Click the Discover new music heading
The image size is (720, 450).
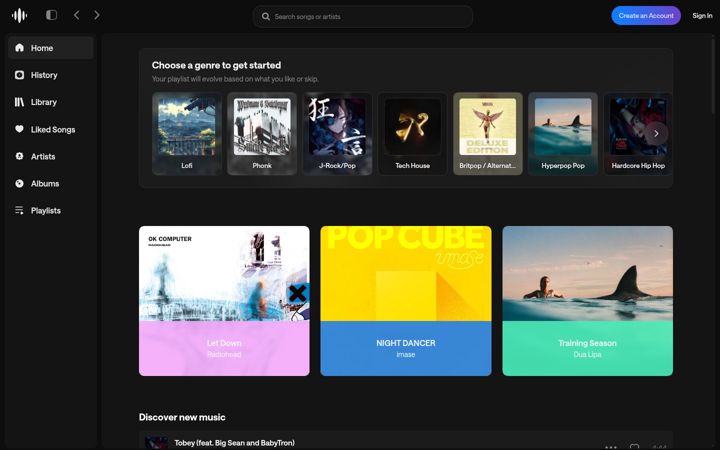(x=182, y=417)
